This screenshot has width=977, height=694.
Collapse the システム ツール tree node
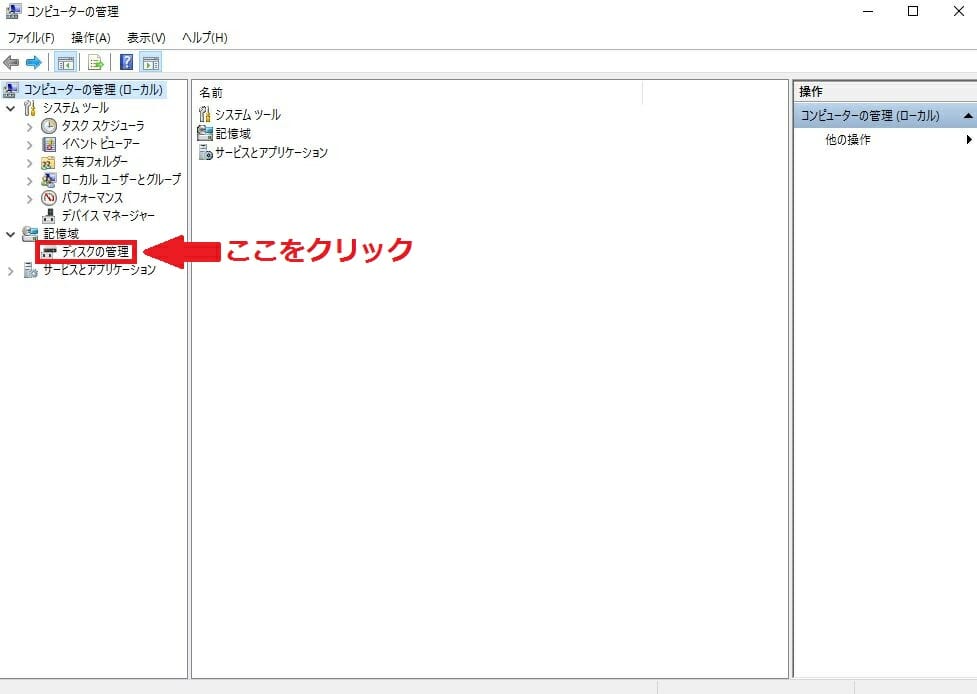pyautogui.click(x=11, y=108)
